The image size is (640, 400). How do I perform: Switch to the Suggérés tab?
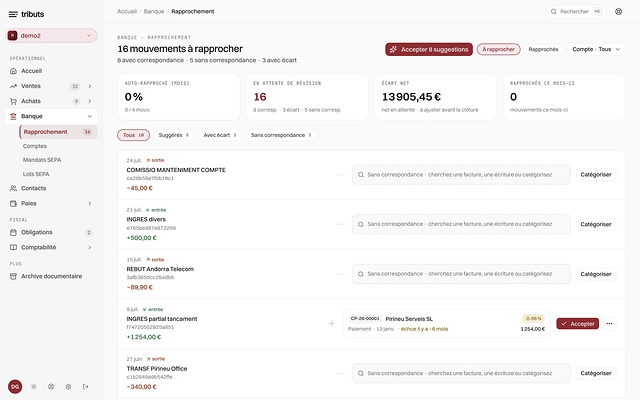tap(173, 135)
